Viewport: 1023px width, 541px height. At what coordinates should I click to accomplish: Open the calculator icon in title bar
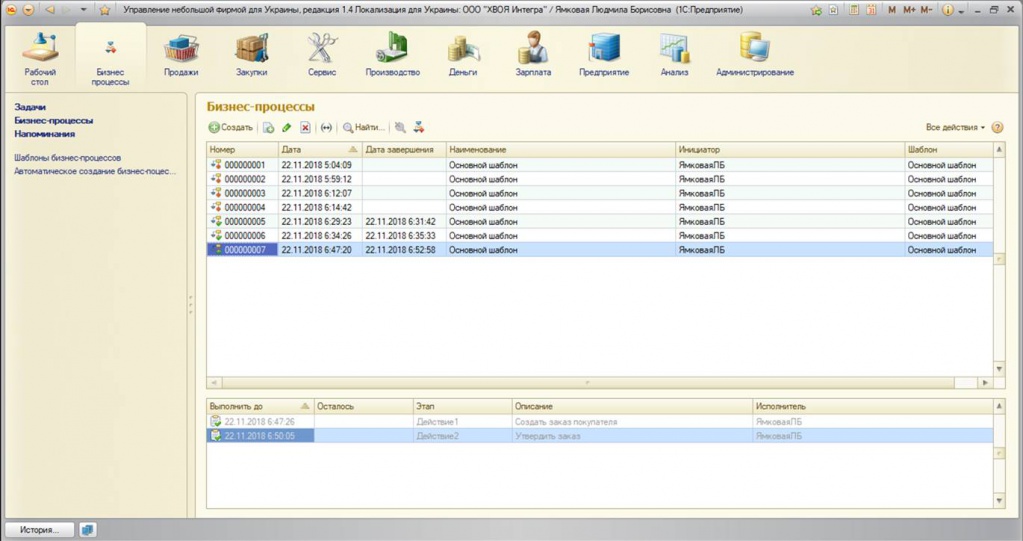coord(853,10)
